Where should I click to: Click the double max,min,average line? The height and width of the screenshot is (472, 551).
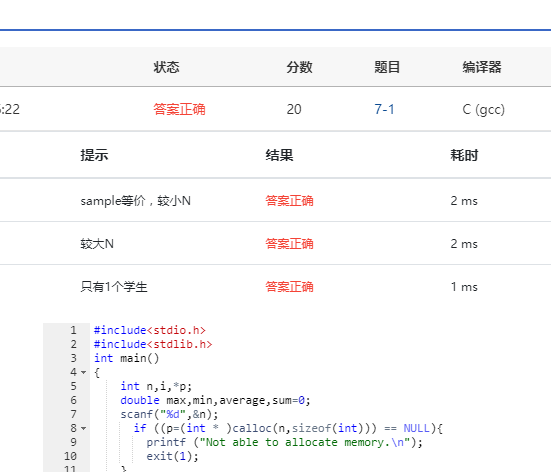215,400
